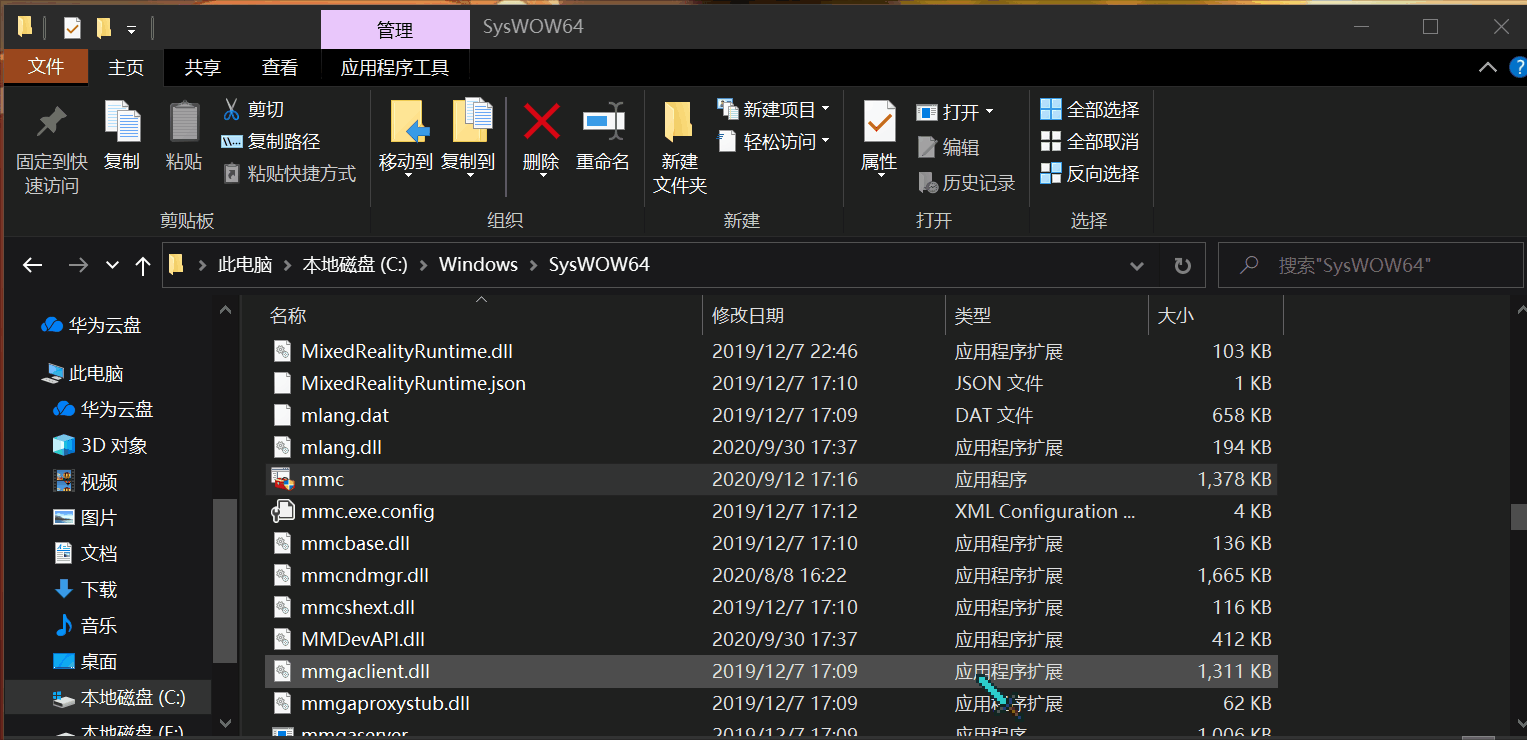Select mmcndmgr.dll file
The height and width of the screenshot is (740, 1527).
coord(770,575)
